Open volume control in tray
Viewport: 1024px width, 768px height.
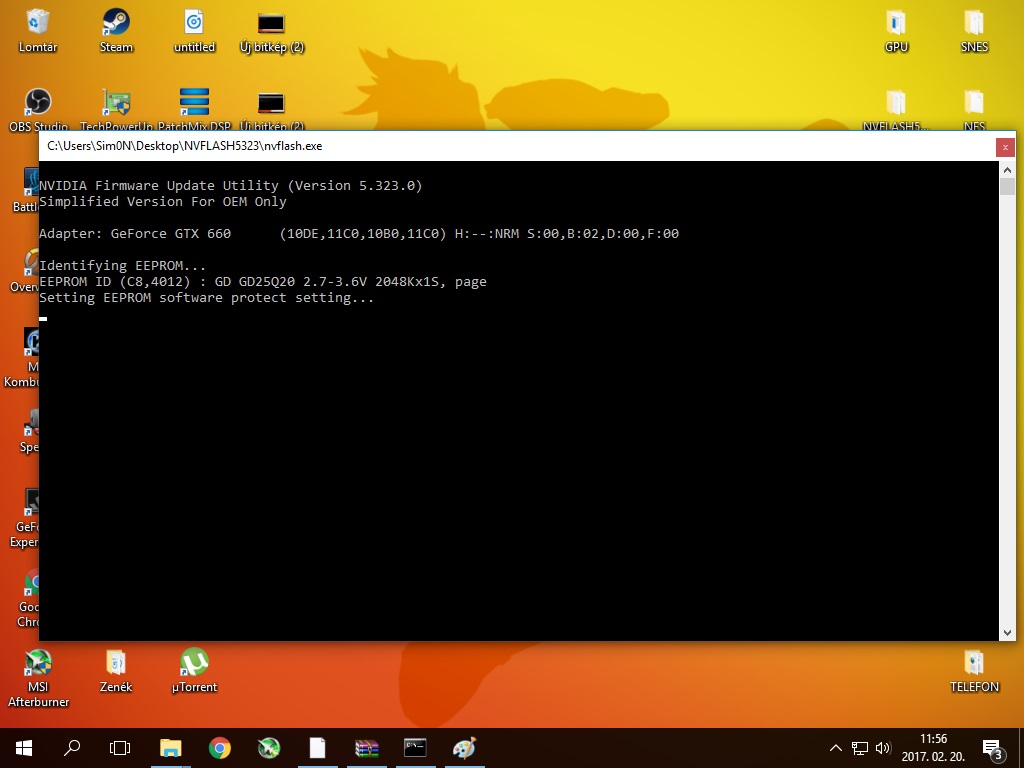click(883, 748)
